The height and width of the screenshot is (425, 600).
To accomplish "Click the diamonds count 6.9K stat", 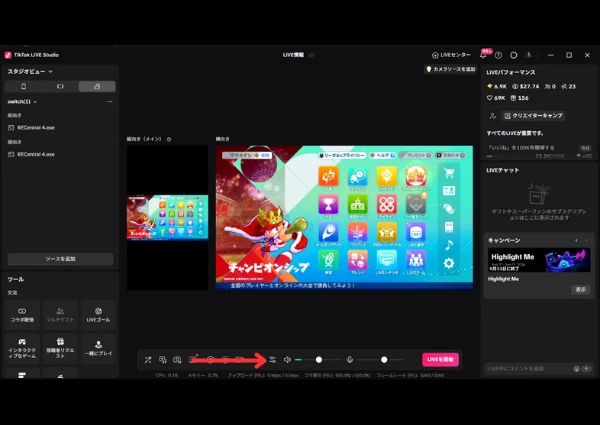I will tap(497, 86).
